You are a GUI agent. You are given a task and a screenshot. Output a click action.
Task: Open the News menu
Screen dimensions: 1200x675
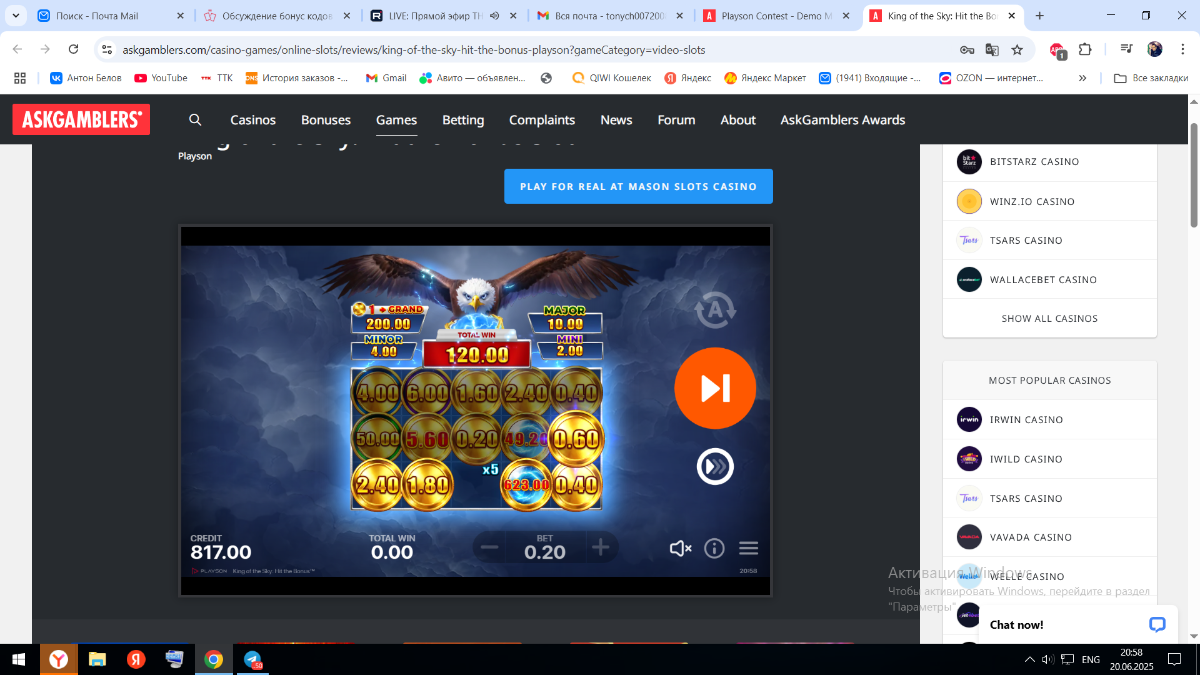[616, 120]
